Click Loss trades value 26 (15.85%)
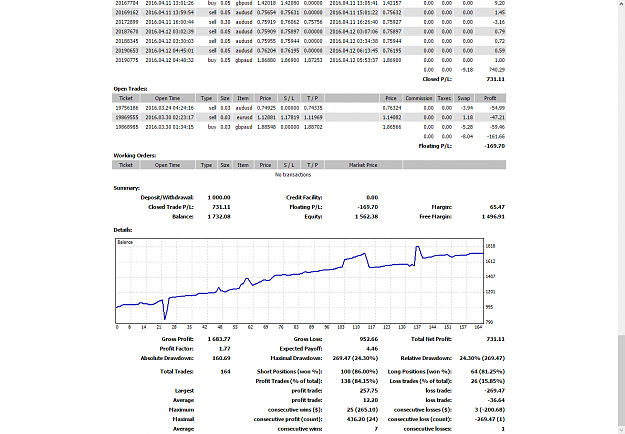 pos(487,381)
